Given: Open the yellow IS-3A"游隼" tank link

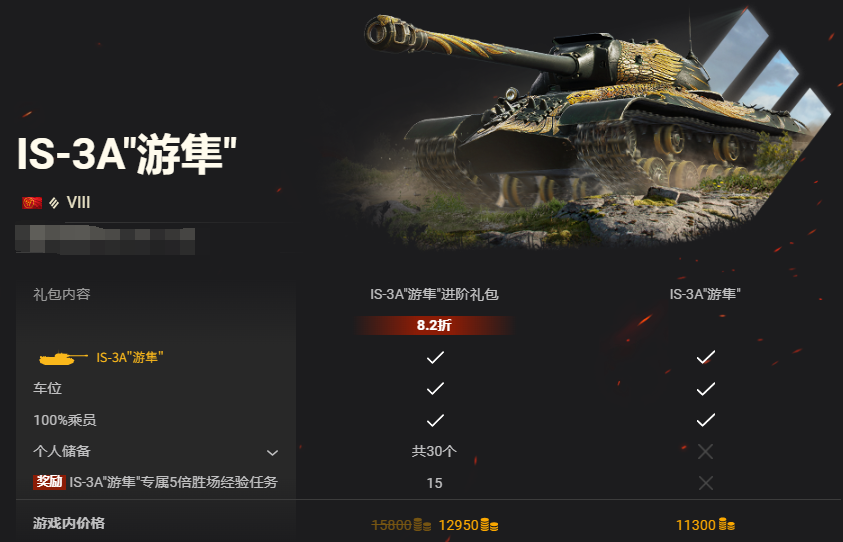Looking at the screenshot, I should (x=130, y=358).
